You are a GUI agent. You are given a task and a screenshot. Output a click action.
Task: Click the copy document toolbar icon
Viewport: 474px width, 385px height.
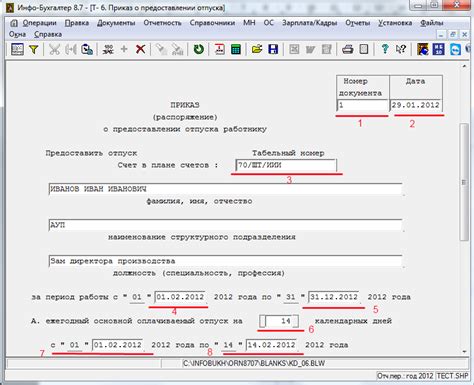(x=87, y=50)
